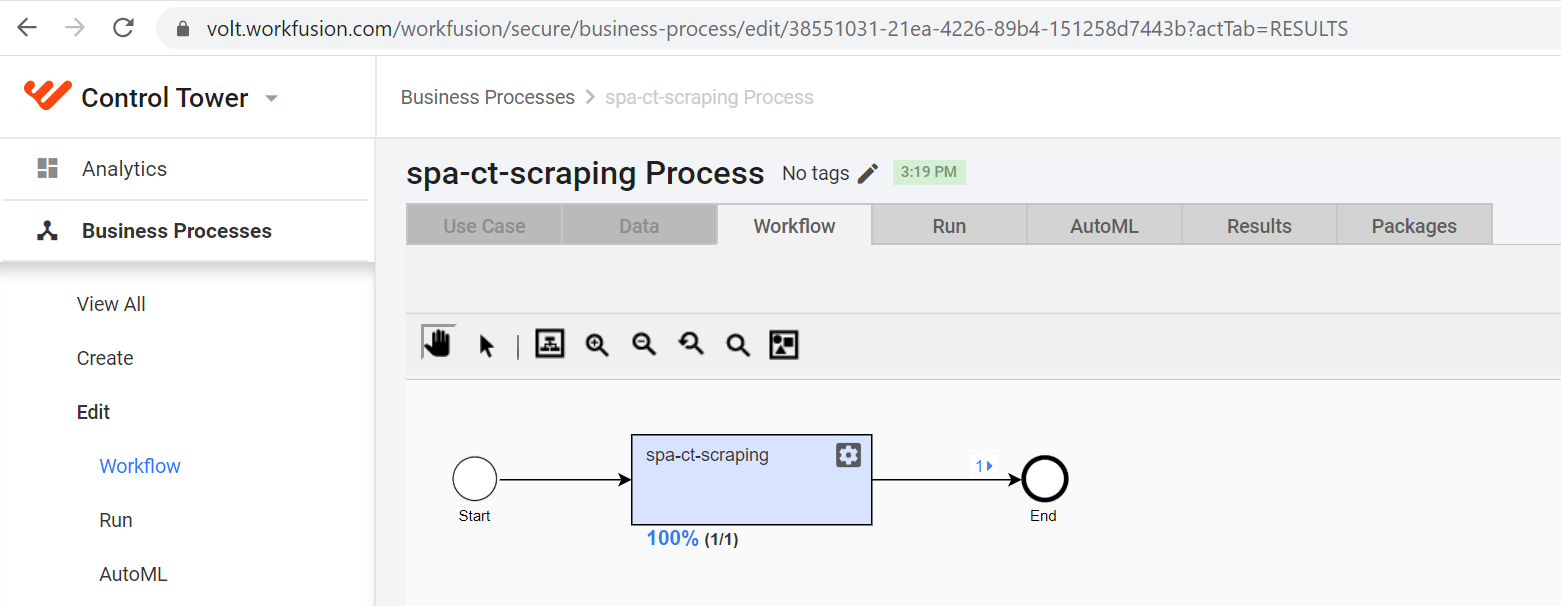The height and width of the screenshot is (606, 1561).
Task: Click the plain magnifier fit icon
Action: click(738, 346)
